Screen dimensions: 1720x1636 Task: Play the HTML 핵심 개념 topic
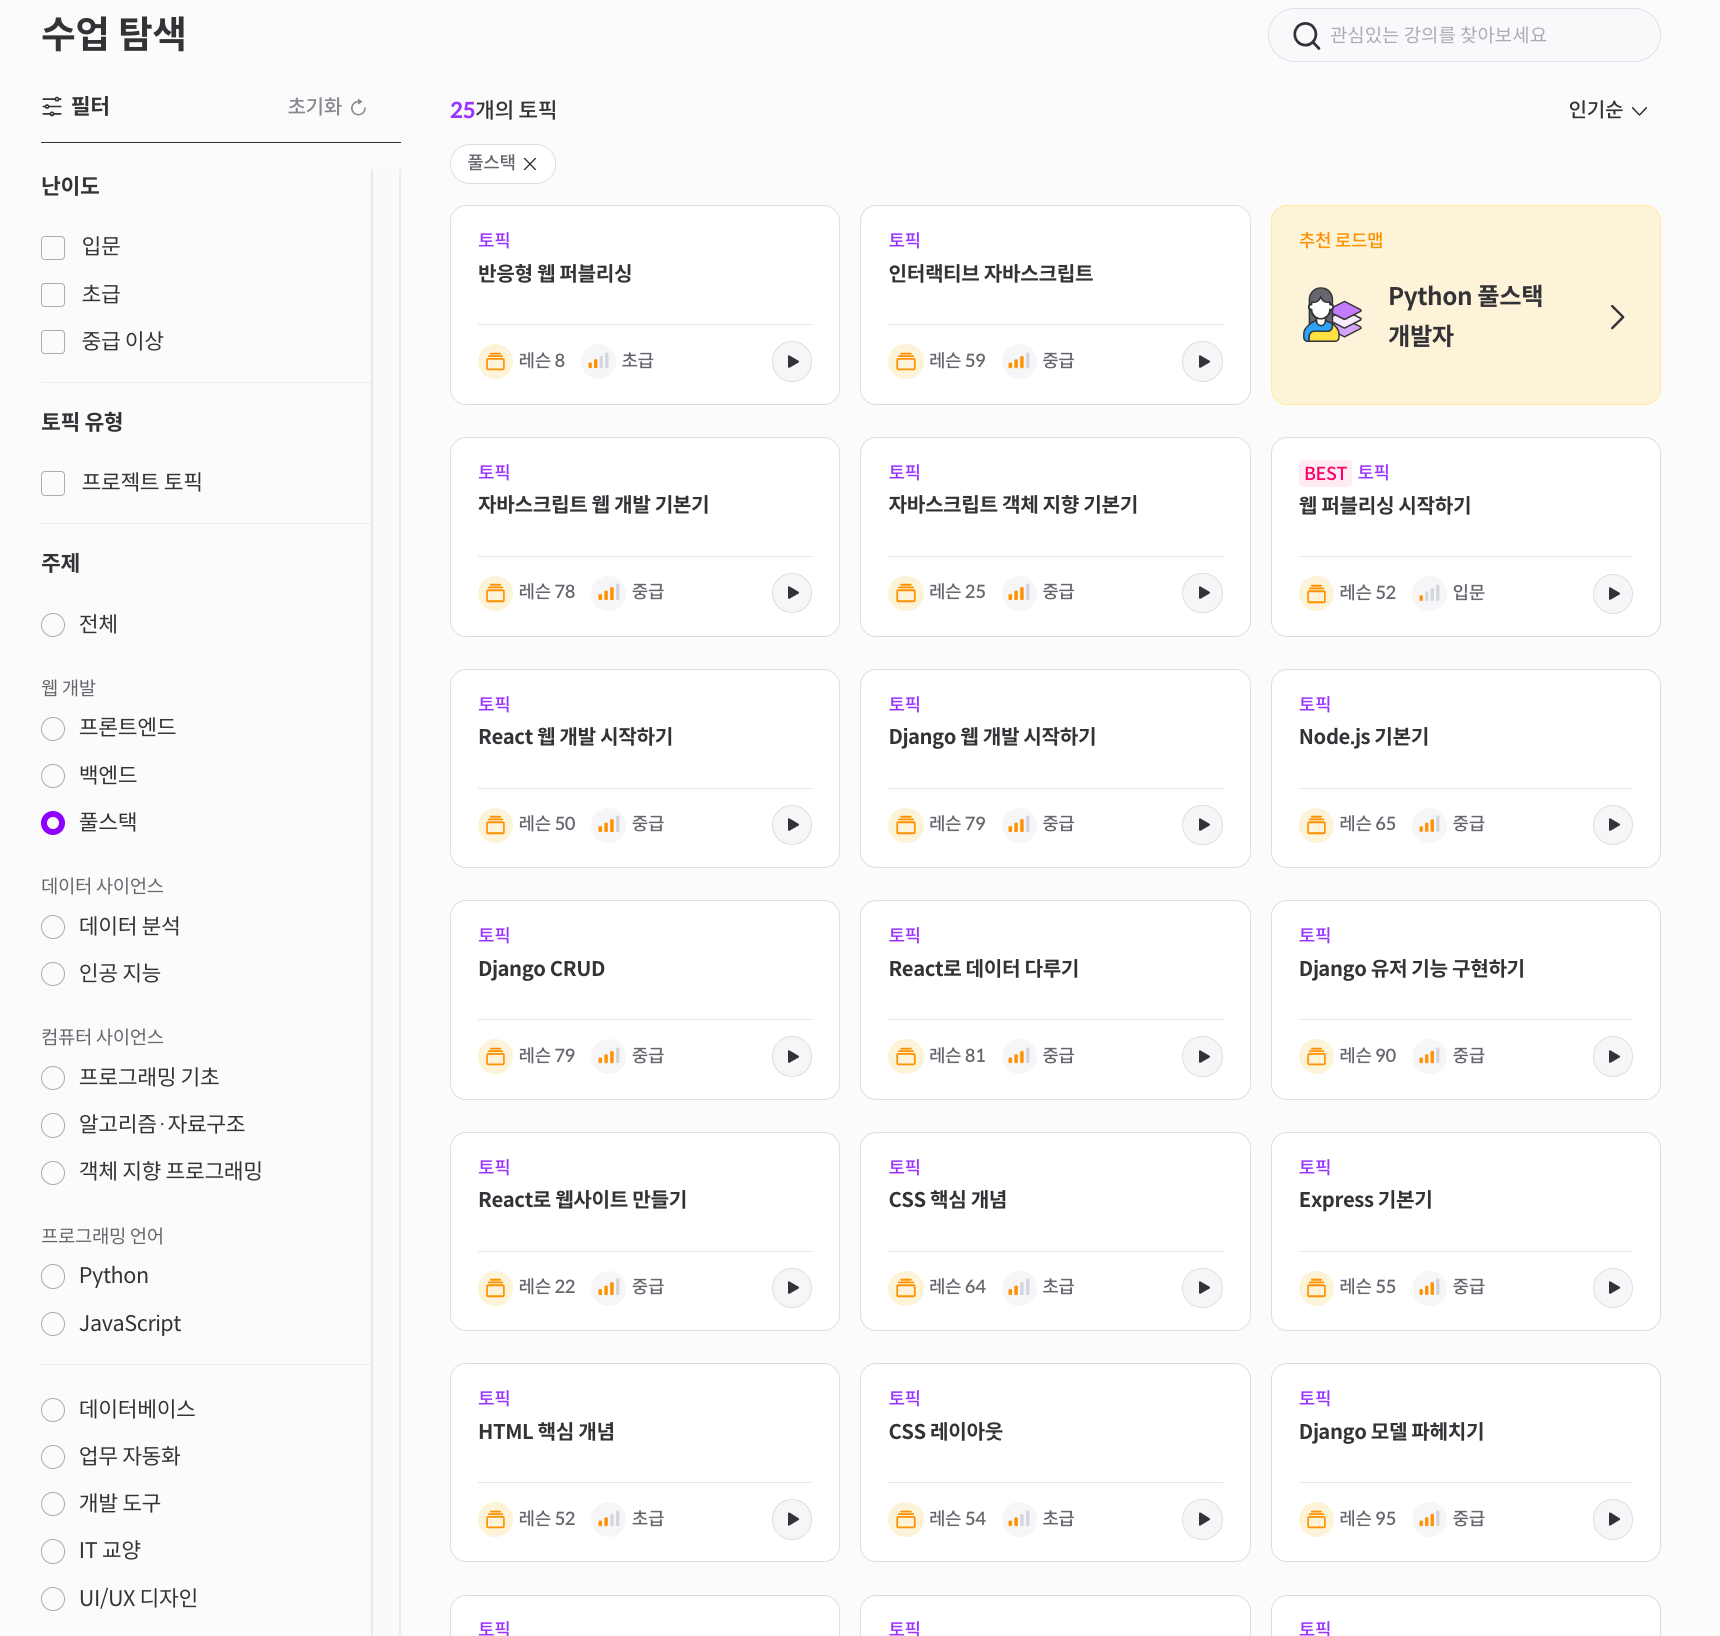point(792,1520)
